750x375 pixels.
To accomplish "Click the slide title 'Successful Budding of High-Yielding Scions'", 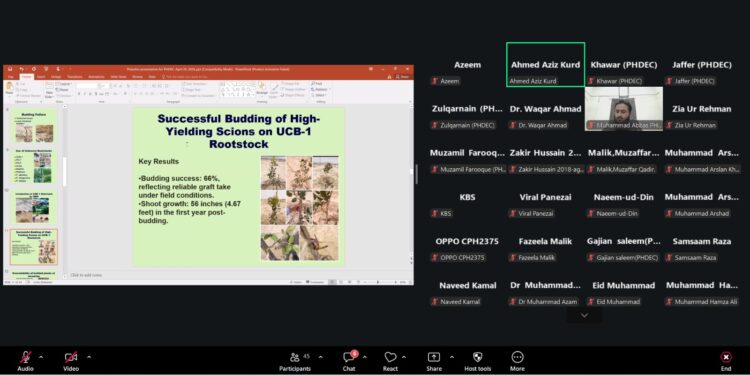I will pos(238,131).
